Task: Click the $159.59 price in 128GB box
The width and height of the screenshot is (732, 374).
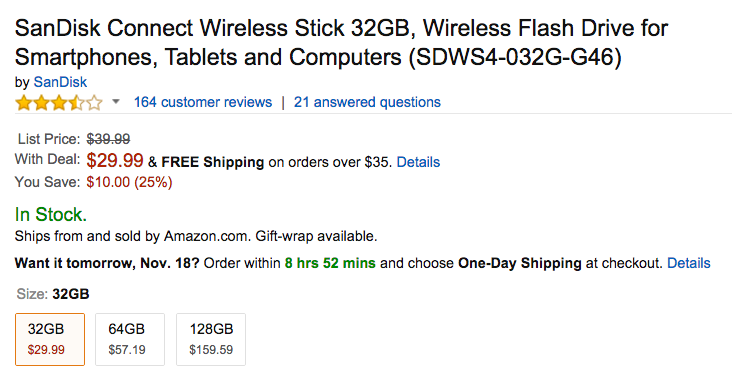Action: tap(211, 350)
